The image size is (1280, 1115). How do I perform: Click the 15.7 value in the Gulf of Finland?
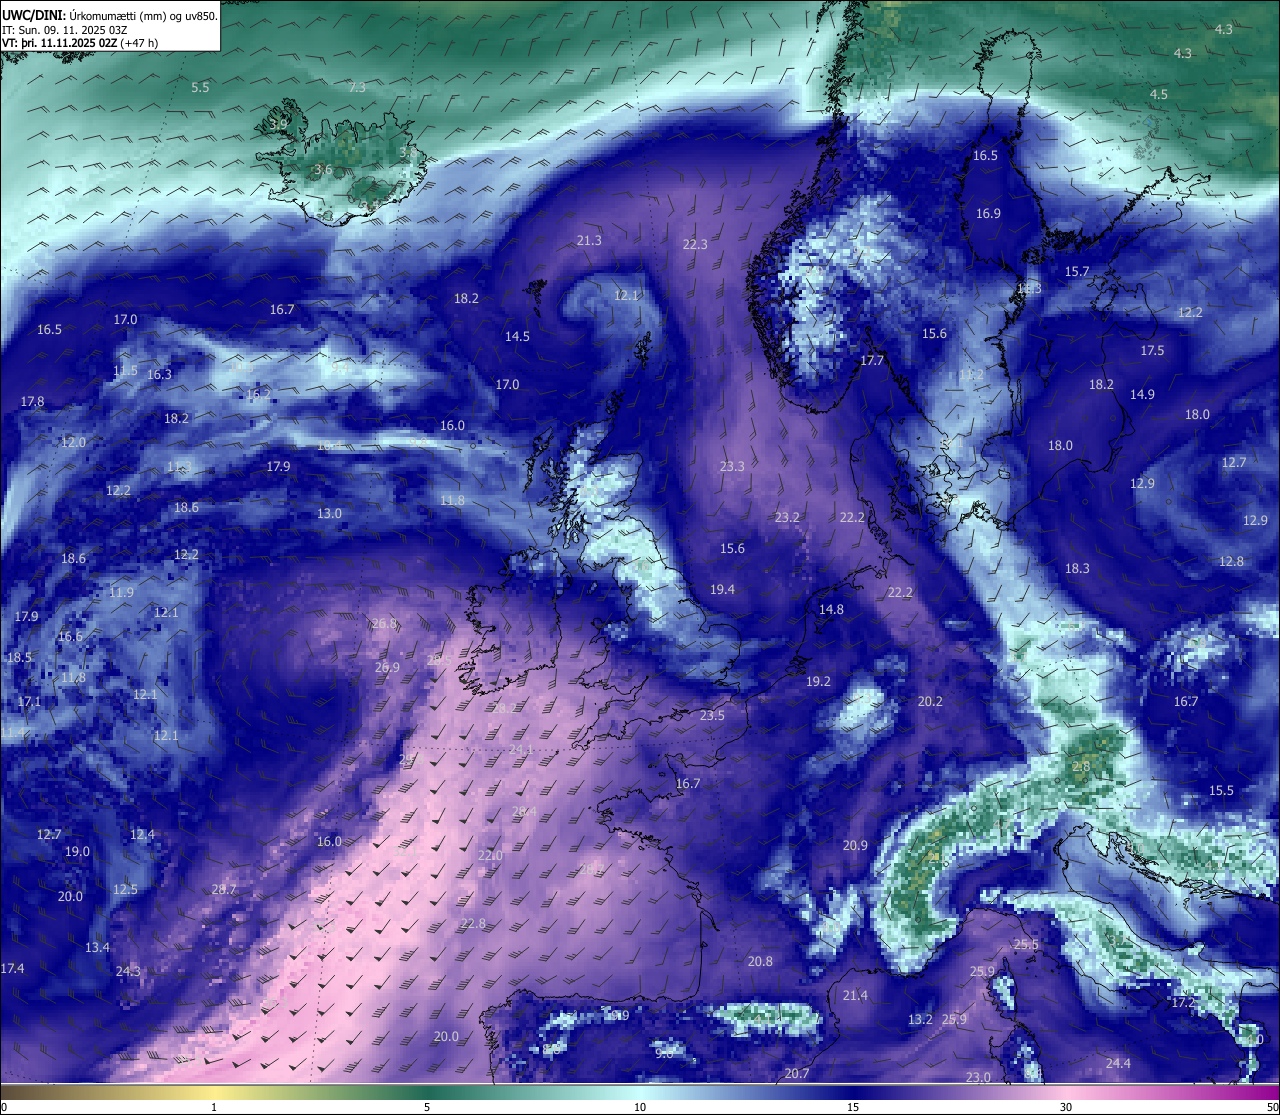coord(1077,272)
